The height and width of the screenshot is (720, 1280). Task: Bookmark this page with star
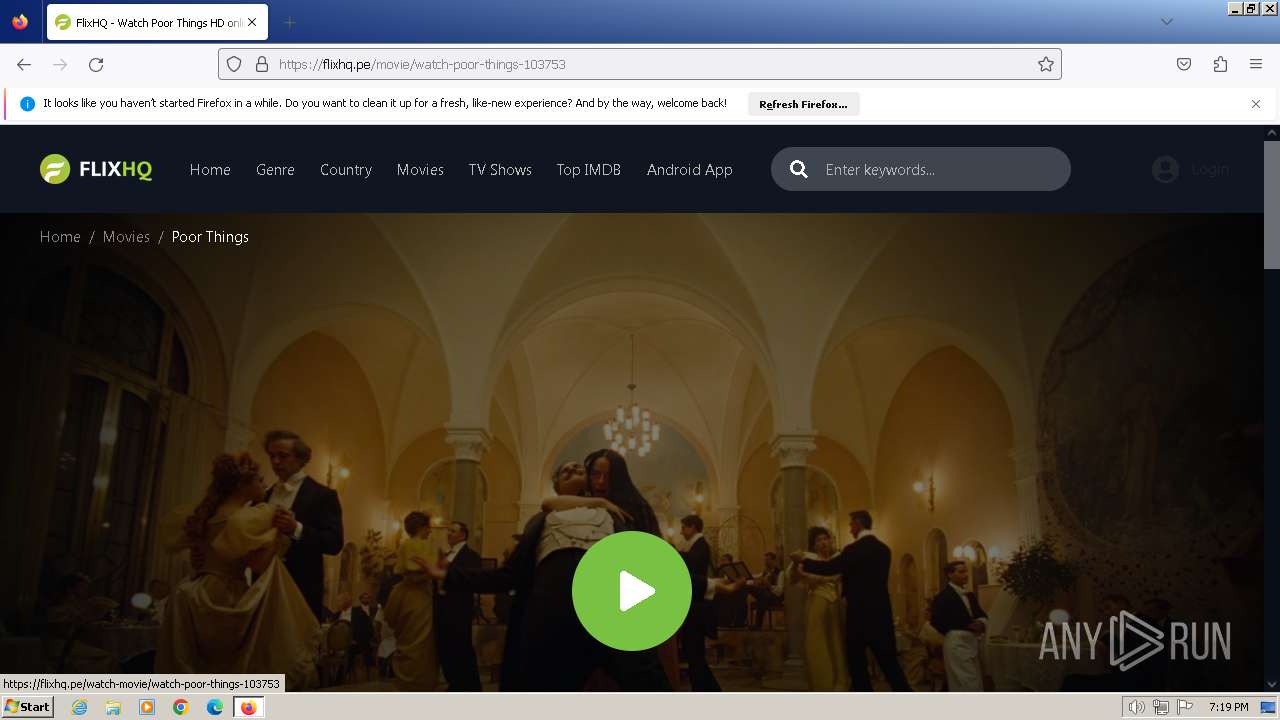1046,64
